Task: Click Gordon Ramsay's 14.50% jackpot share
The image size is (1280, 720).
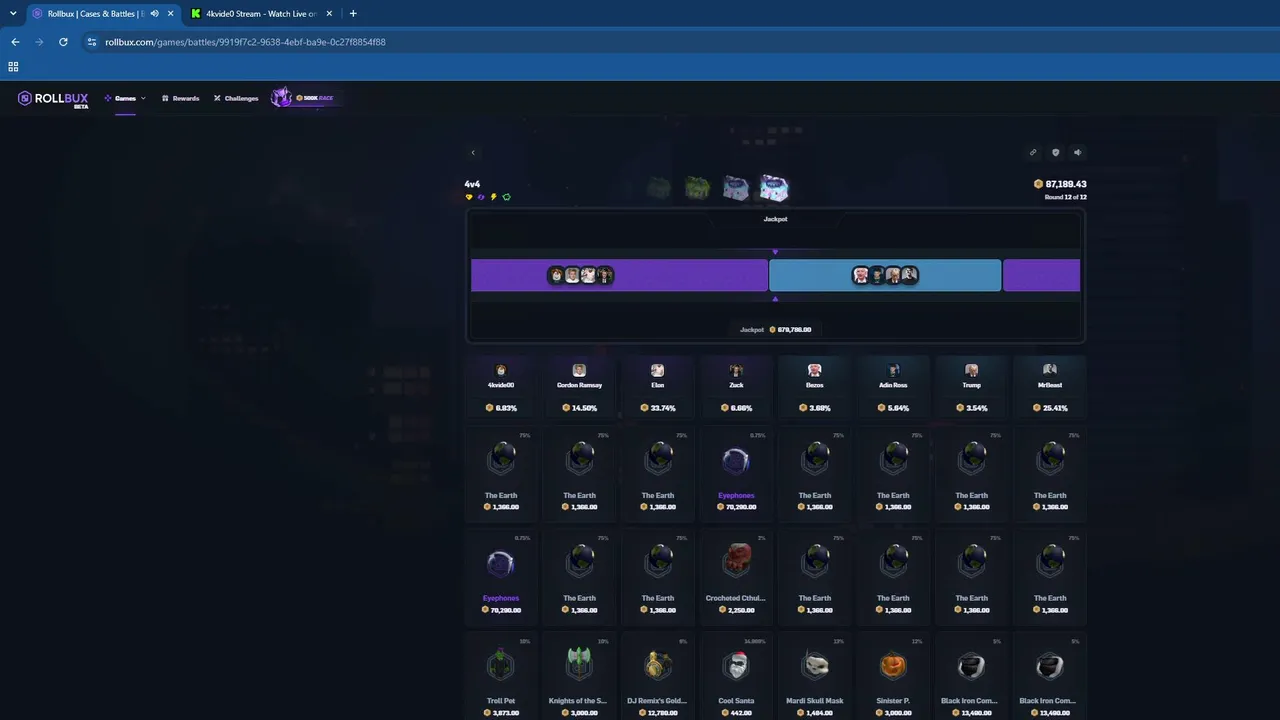Action: click(579, 408)
